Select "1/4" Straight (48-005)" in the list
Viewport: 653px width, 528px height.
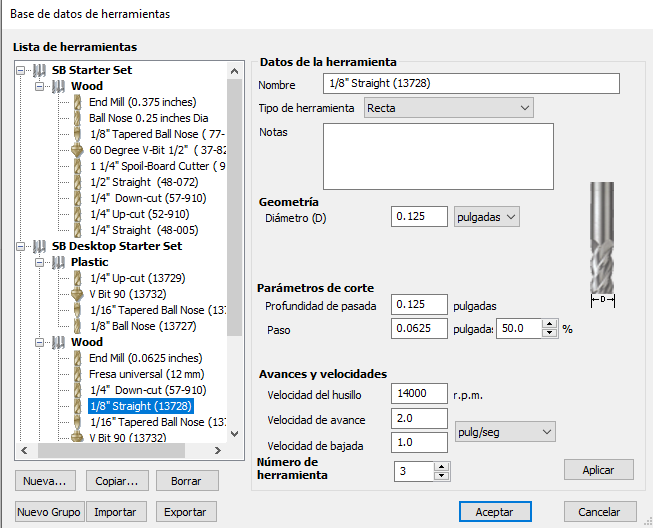(x=144, y=230)
